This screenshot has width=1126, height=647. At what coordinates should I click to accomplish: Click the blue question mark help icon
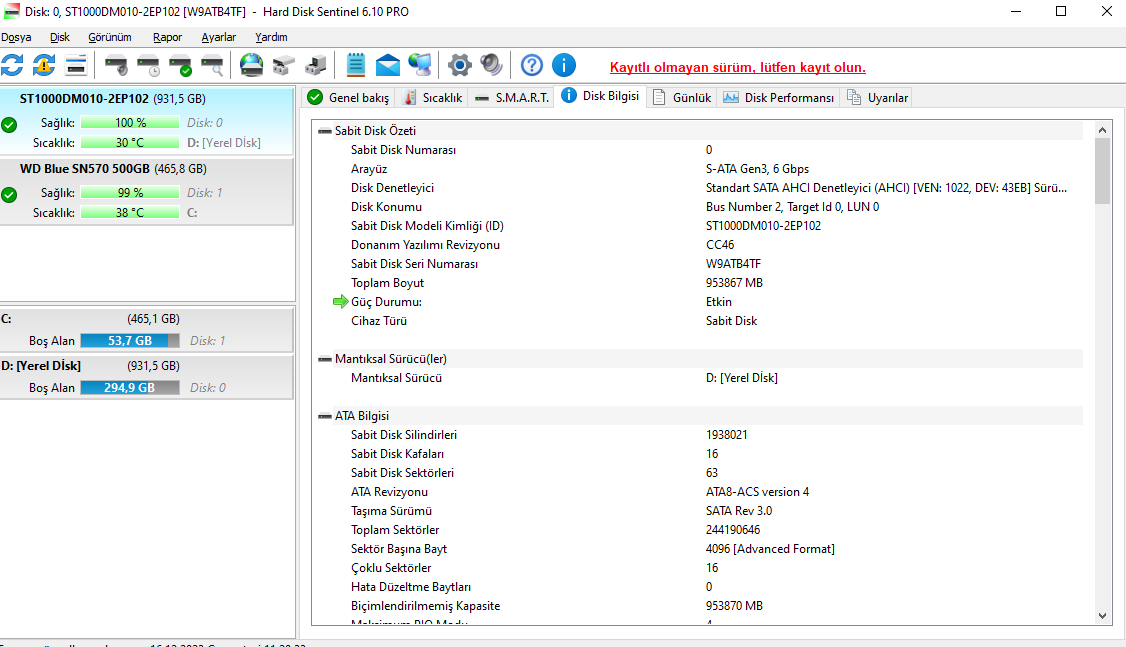click(x=532, y=66)
